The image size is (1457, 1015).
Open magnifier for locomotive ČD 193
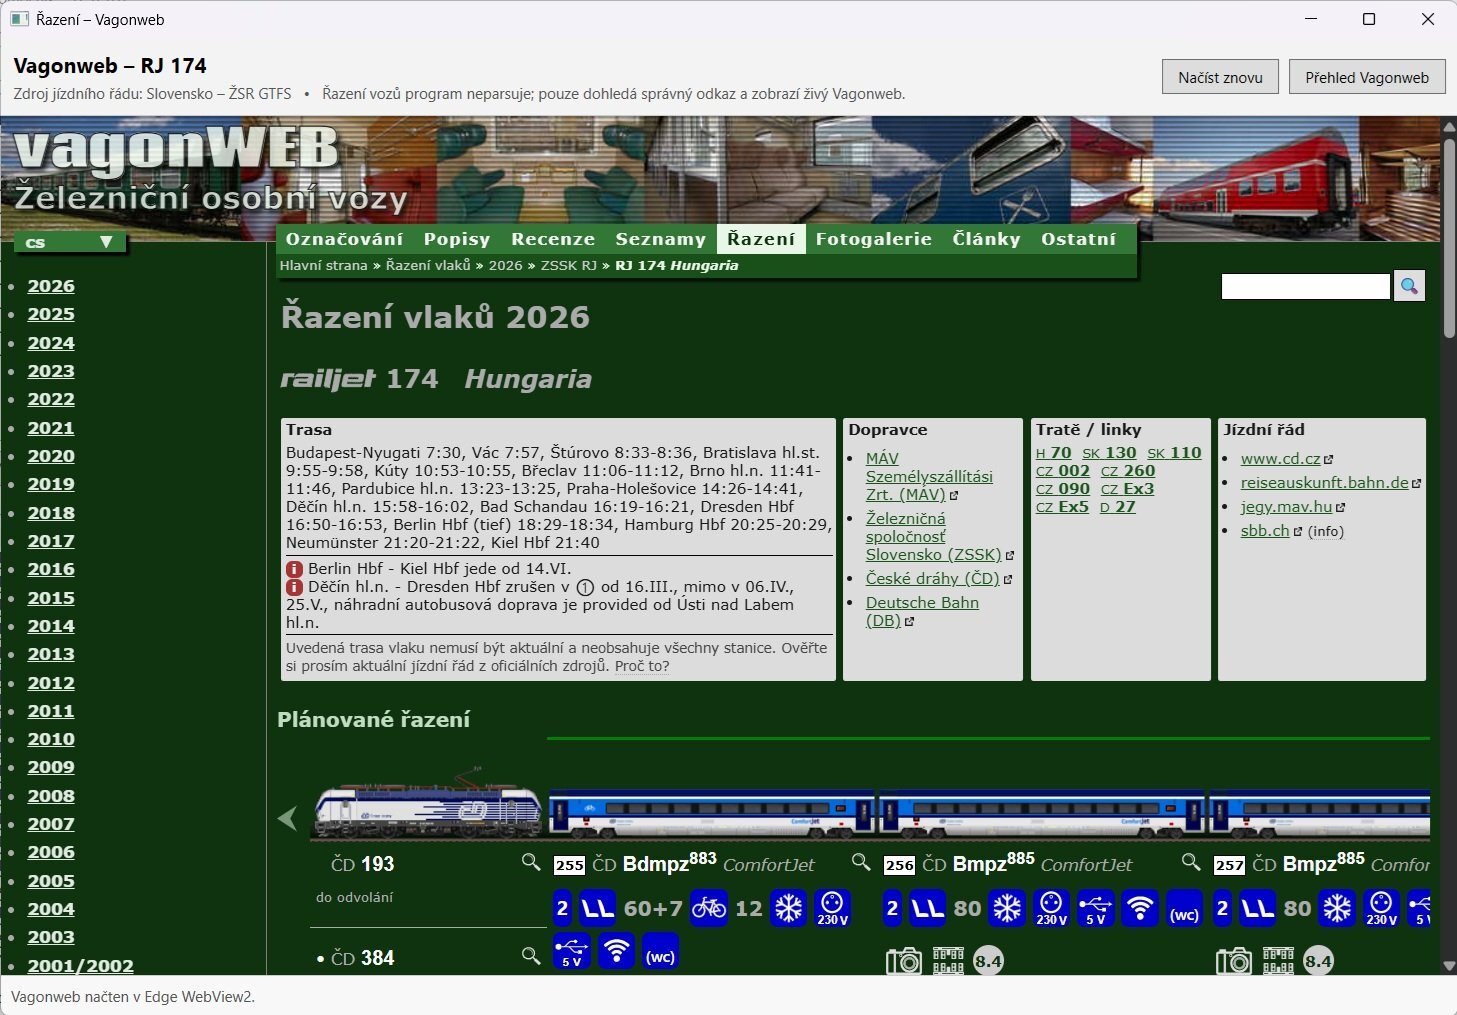(x=531, y=862)
